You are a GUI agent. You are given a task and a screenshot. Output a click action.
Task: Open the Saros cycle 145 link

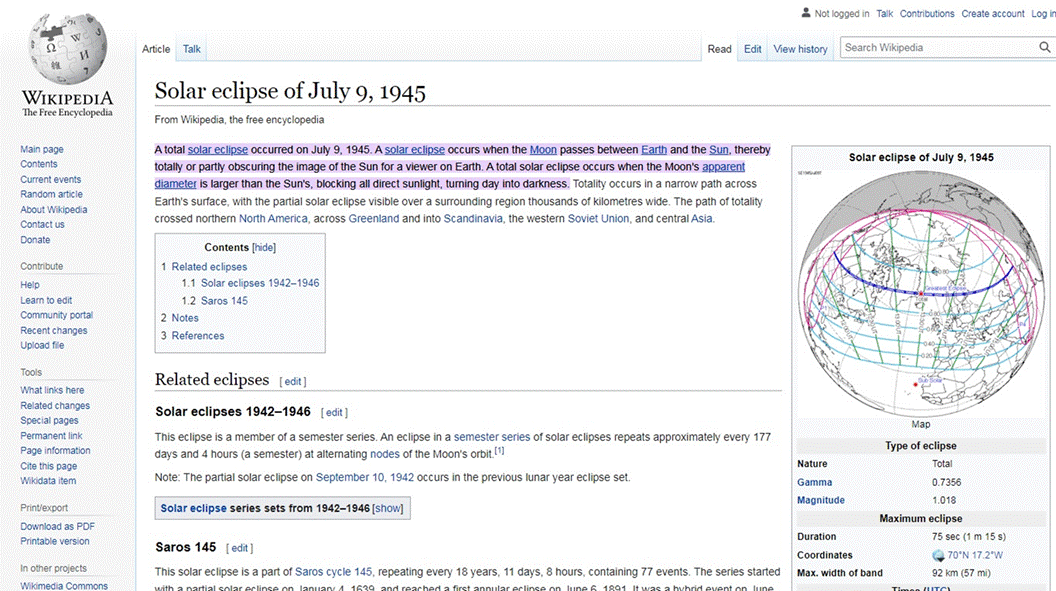click(333, 572)
